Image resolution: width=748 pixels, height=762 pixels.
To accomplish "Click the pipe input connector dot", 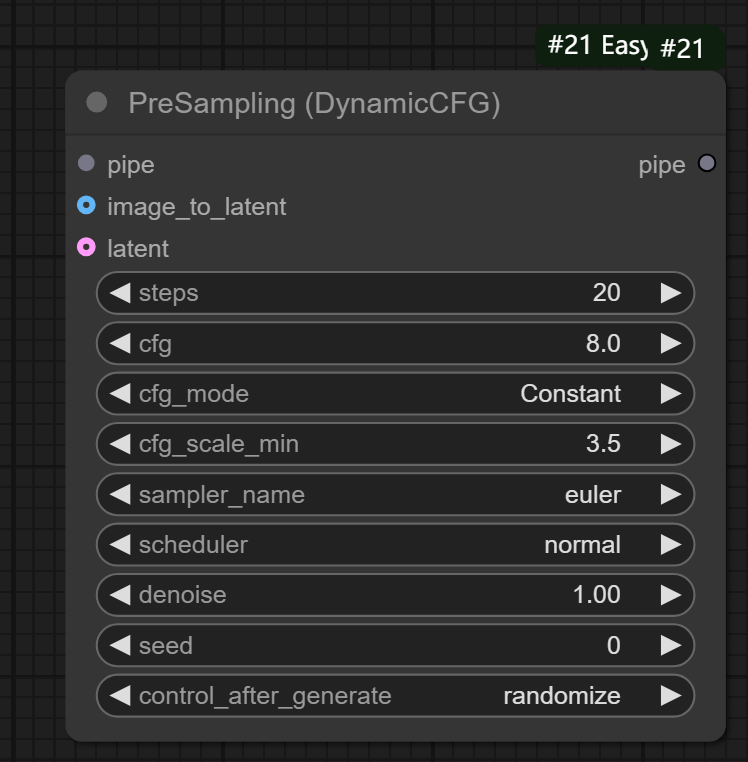I will pyautogui.click(x=86, y=163).
